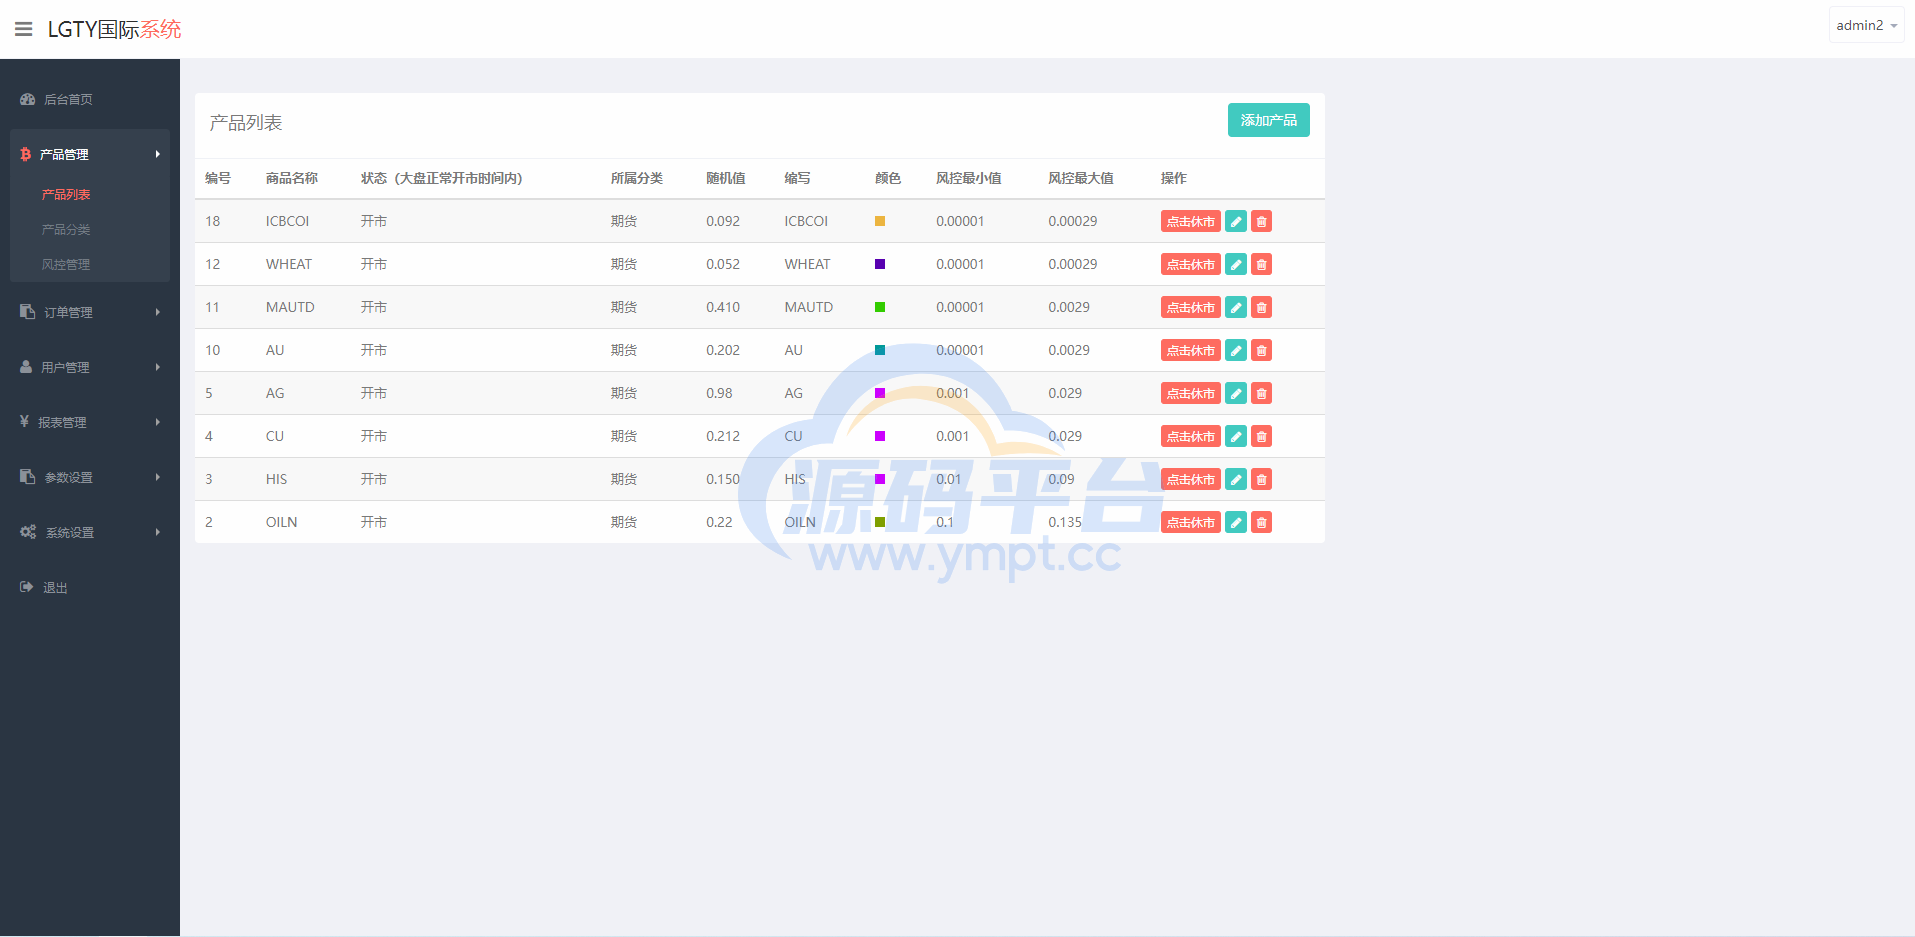Edit the CU product with pencil icon
Screen dimensions: 1915x937
click(1236, 436)
